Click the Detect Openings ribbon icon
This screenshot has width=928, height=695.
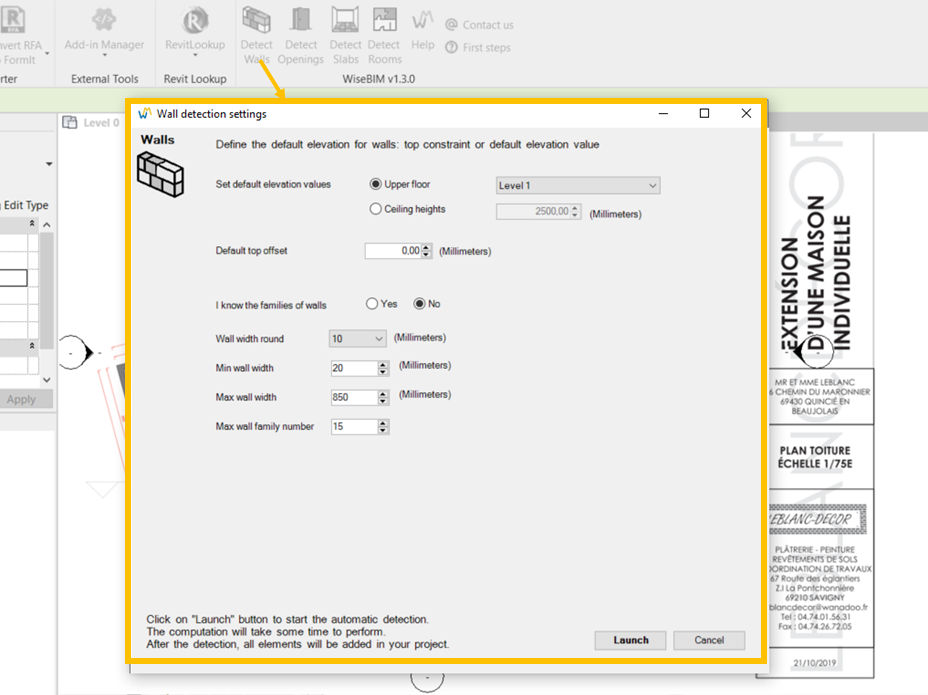click(x=301, y=20)
